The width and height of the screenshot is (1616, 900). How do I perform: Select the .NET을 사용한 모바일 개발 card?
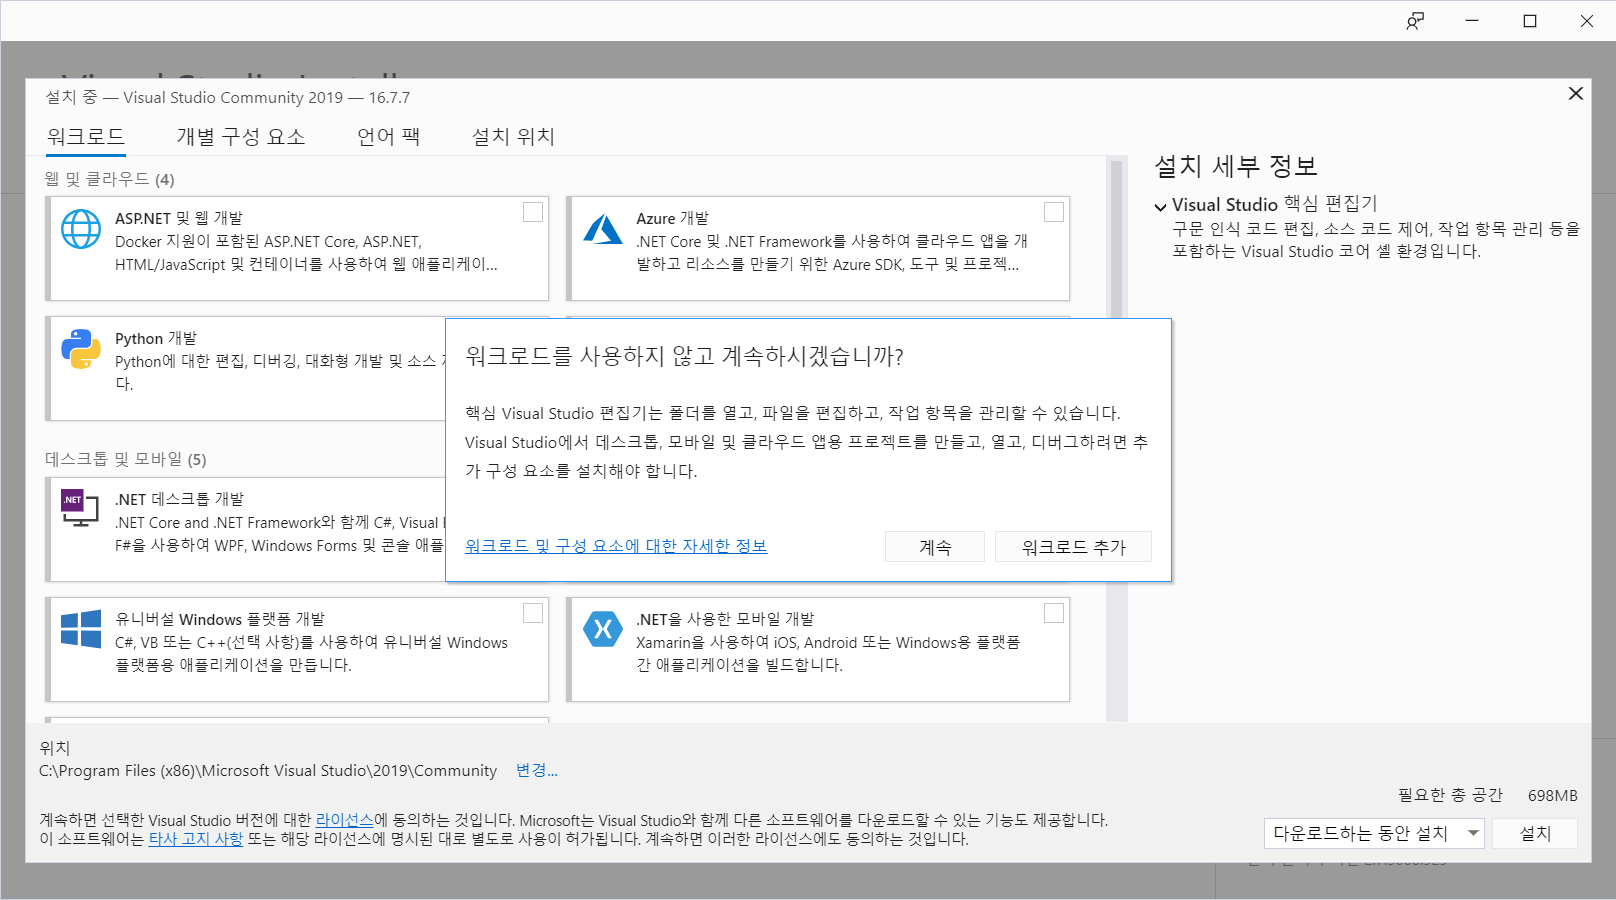[818, 649]
